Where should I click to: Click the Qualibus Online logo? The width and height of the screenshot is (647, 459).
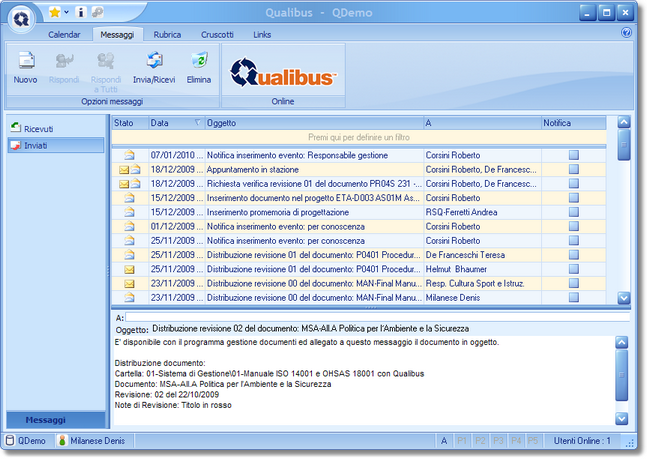(283, 71)
